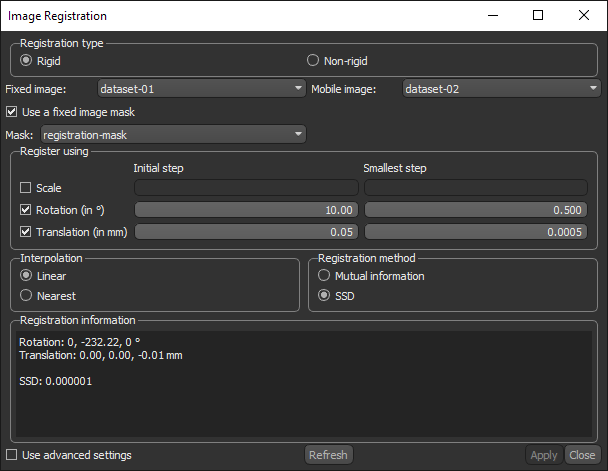Screen dimensions: 608x471
Task: Select the Rigid registration type
Action: point(27,61)
